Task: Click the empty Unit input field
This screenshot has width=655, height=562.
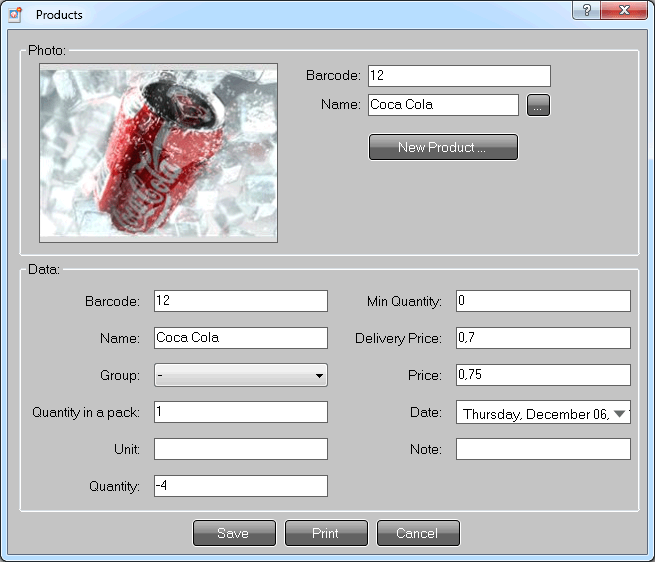Action: (241, 449)
